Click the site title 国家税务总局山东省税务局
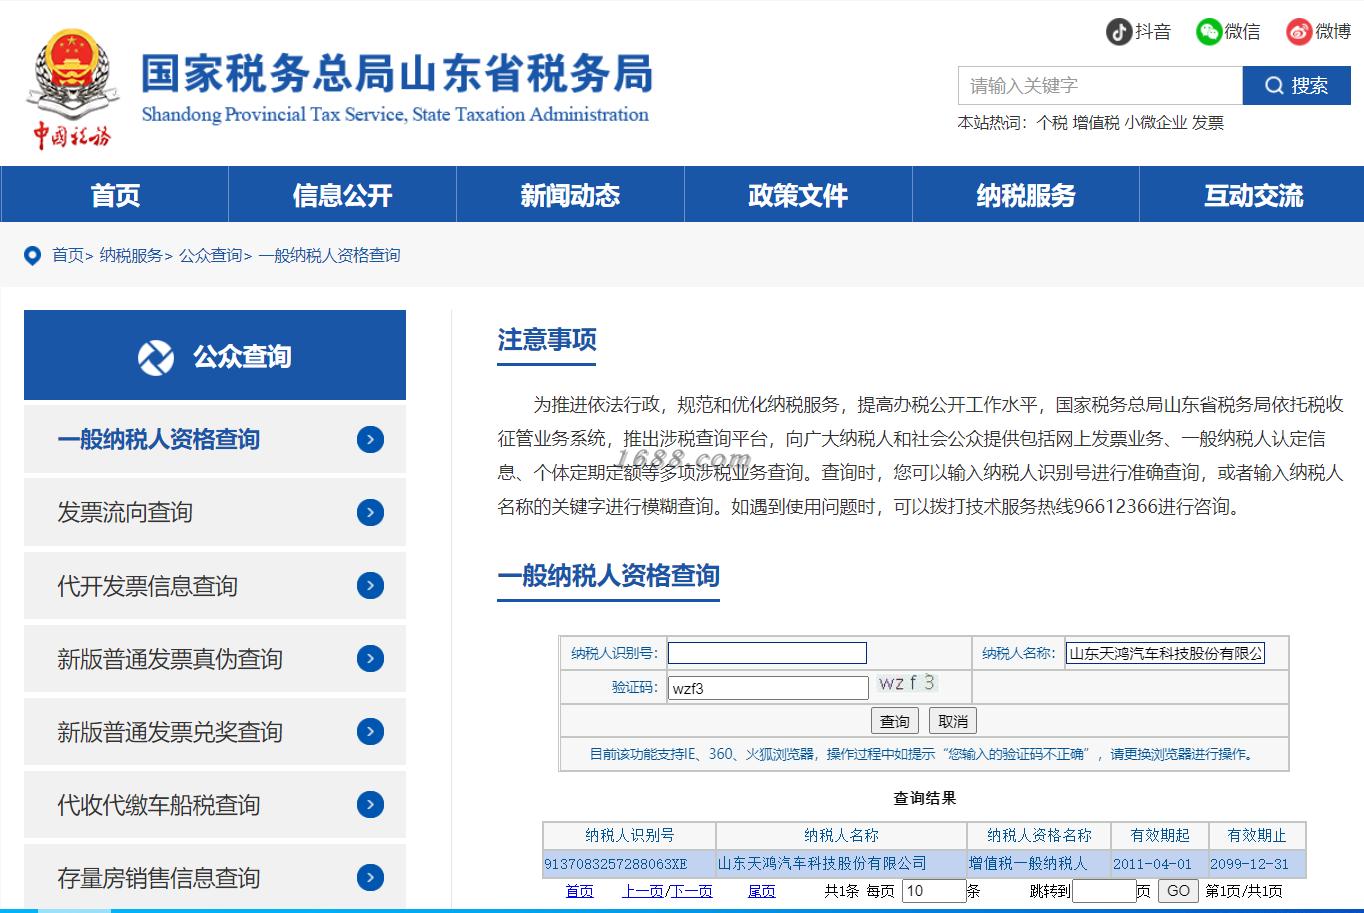 [x=396, y=74]
